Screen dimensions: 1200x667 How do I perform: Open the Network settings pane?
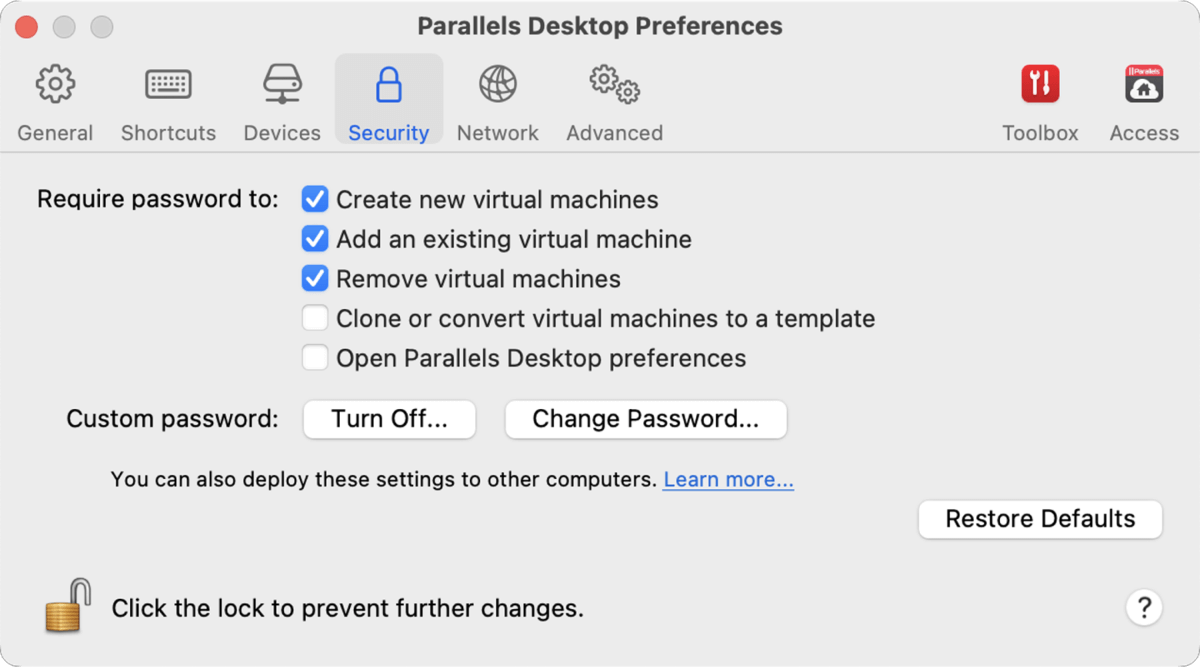click(x=497, y=98)
